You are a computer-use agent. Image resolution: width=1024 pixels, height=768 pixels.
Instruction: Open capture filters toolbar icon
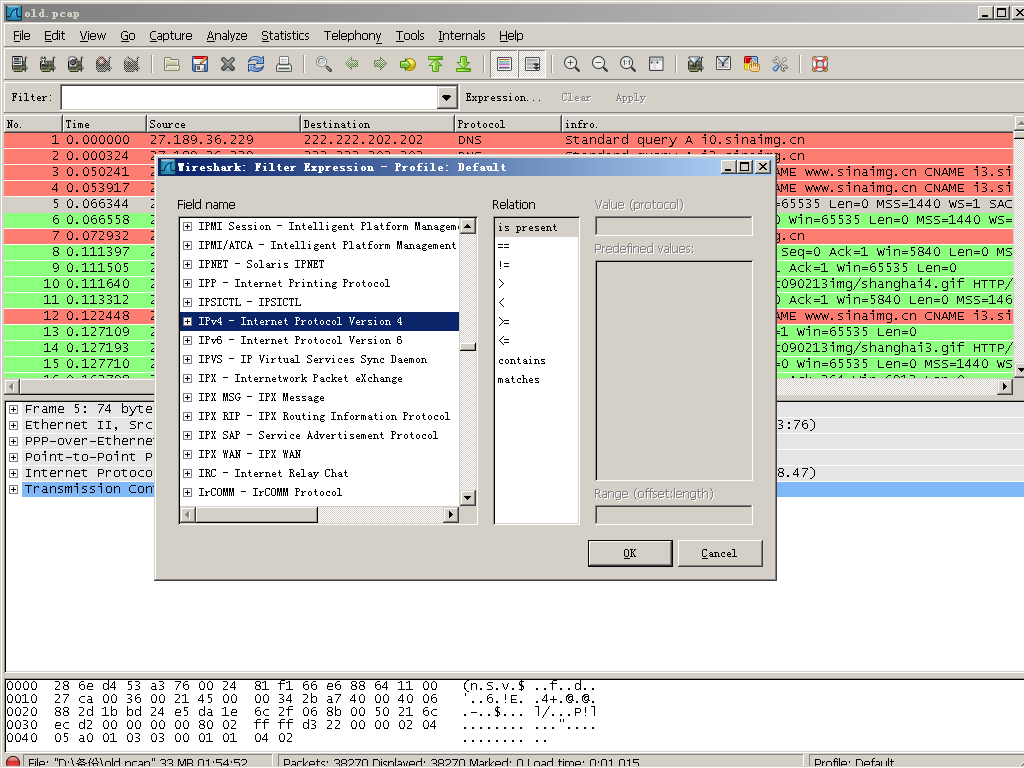tap(696, 64)
